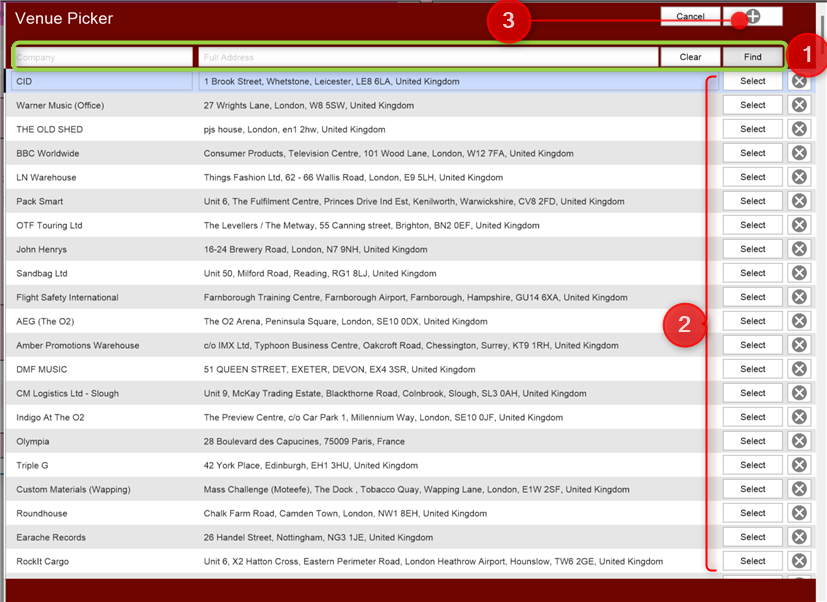The height and width of the screenshot is (602, 827).
Task: Remove the RockIt Cargo venue row
Action: [x=799, y=561]
